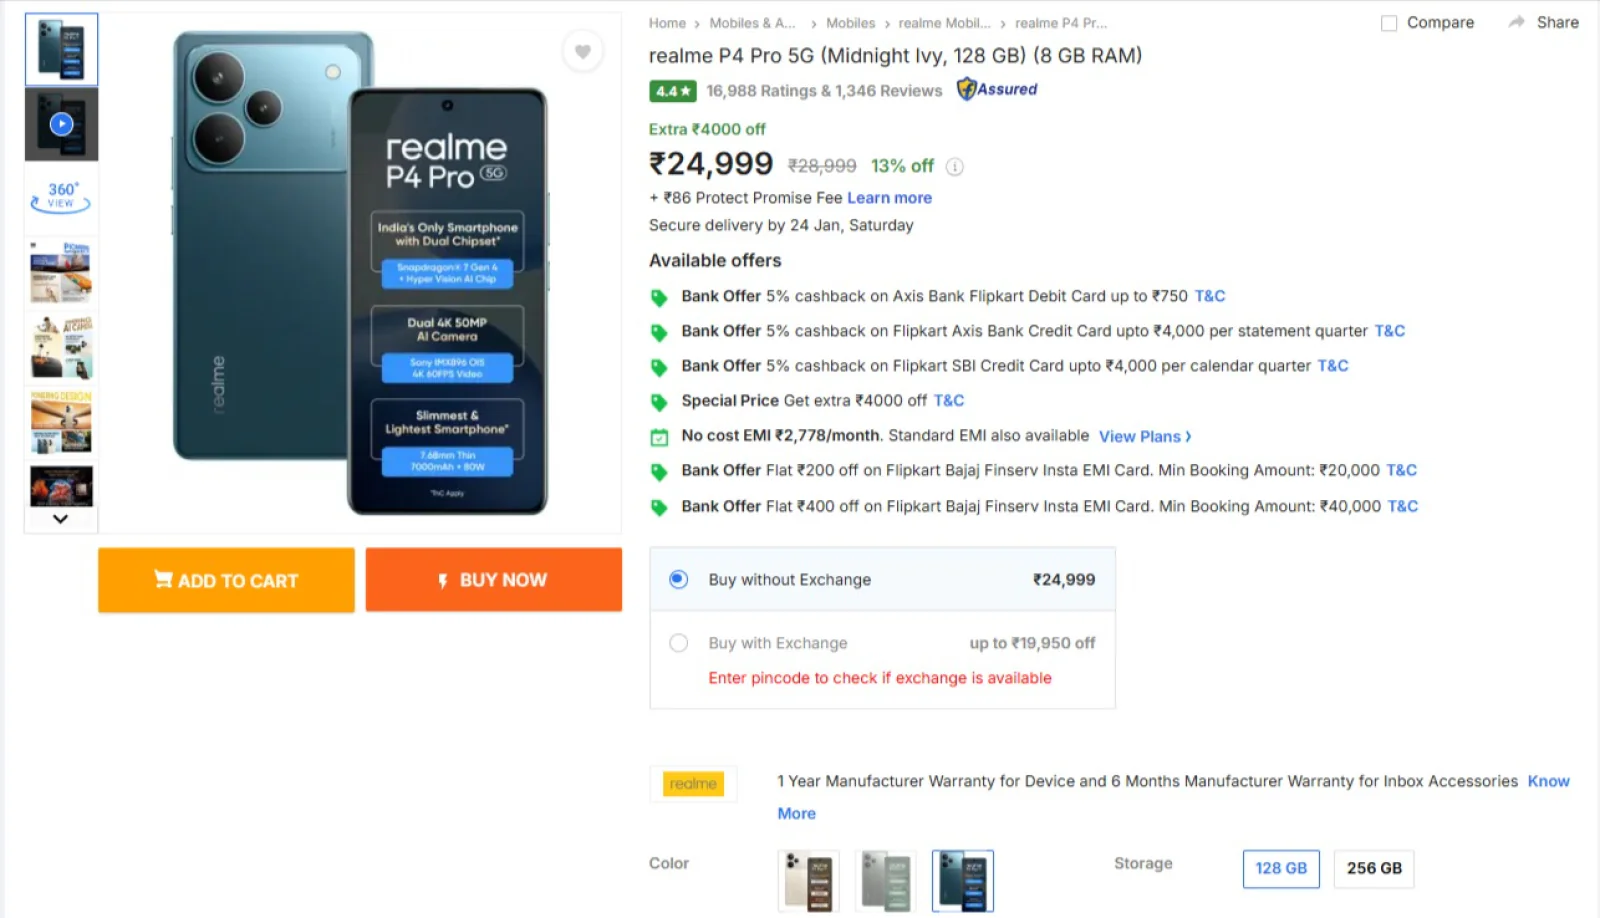Click the Flipkart Assured badge
The image size is (1600, 918).
(x=995, y=90)
